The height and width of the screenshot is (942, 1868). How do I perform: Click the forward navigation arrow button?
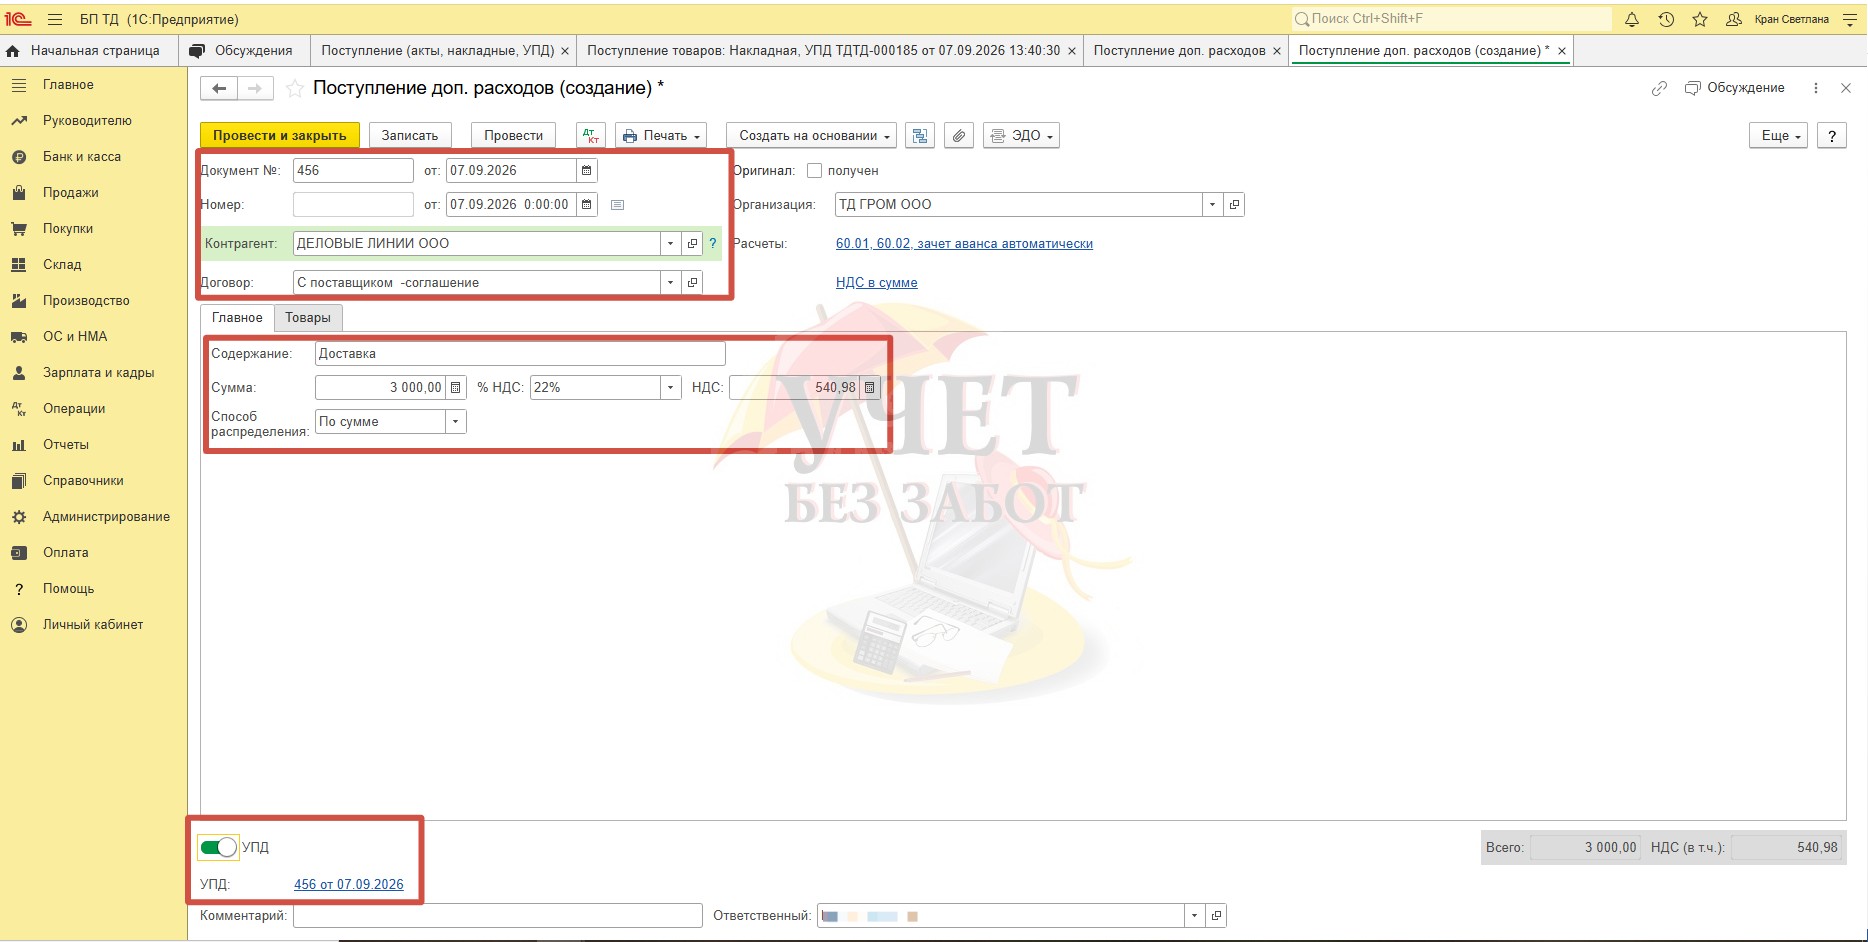point(255,88)
